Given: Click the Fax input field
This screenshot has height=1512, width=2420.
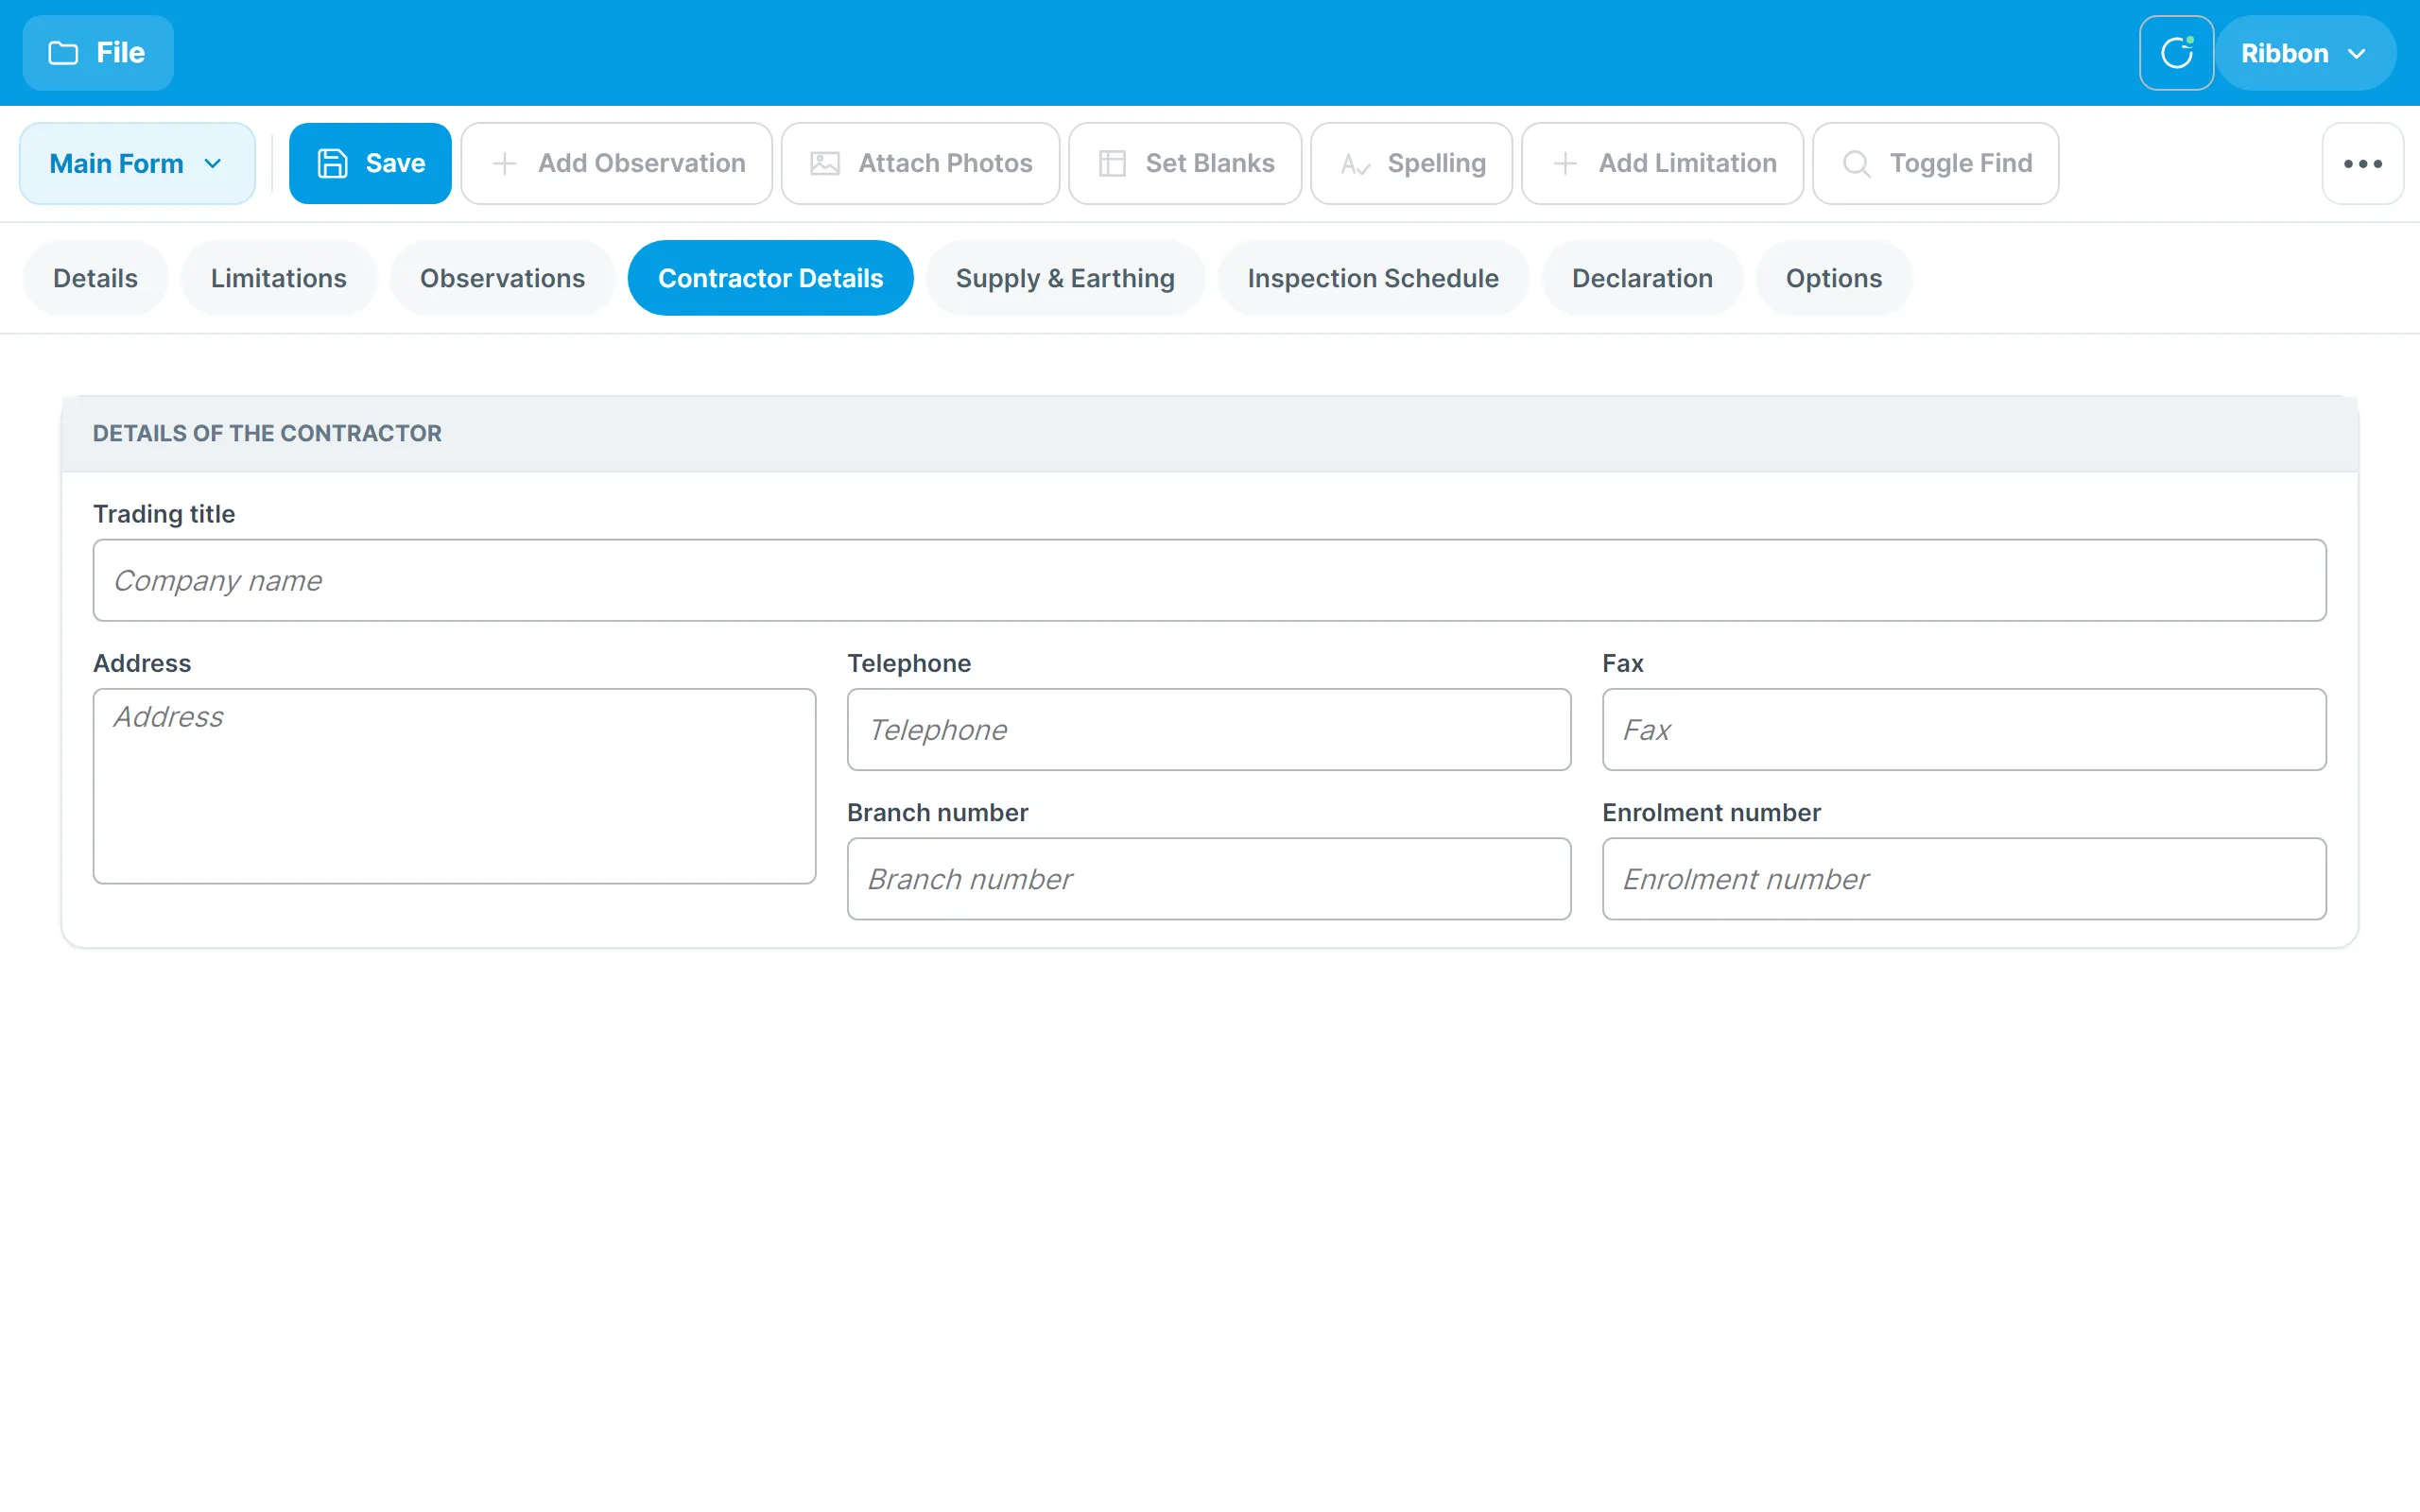Looking at the screenshot, I should (x=1964, y=729).
